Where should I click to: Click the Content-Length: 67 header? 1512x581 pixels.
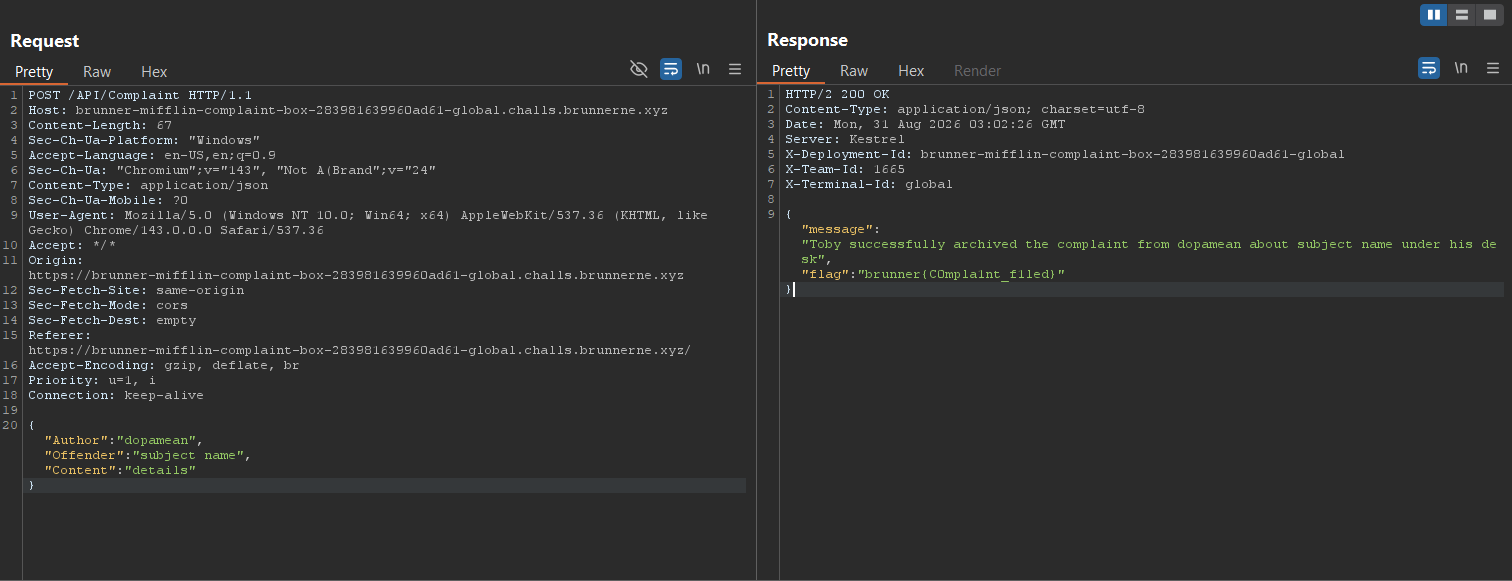point(100,125)
